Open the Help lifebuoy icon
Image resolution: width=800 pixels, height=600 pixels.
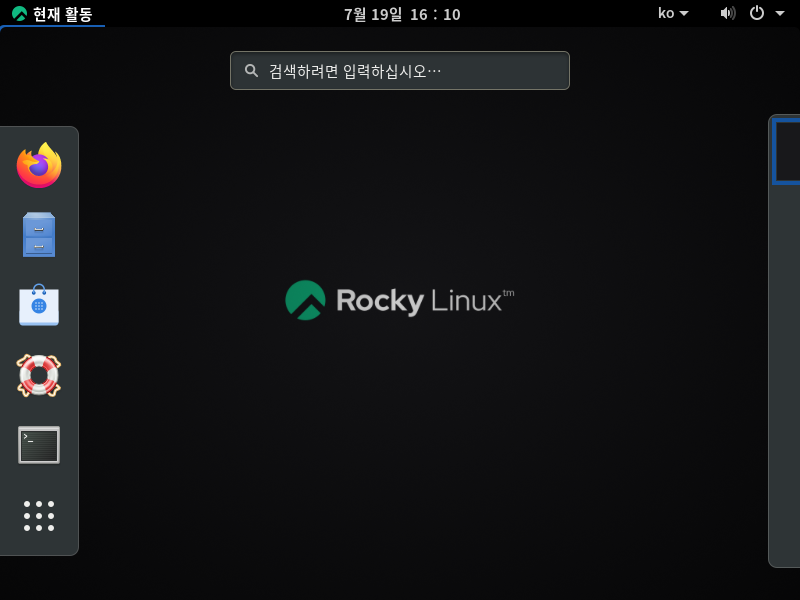coord(39,376)
